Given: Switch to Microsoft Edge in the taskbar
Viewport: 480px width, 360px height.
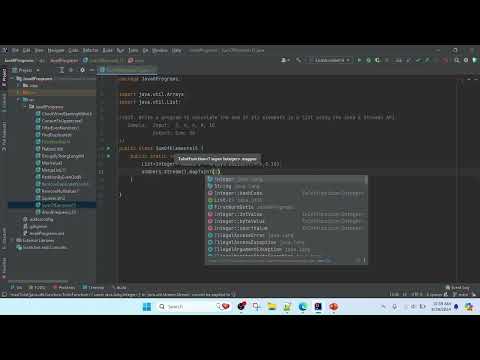Looking at the screenshot, I should [x=303, y=307].
